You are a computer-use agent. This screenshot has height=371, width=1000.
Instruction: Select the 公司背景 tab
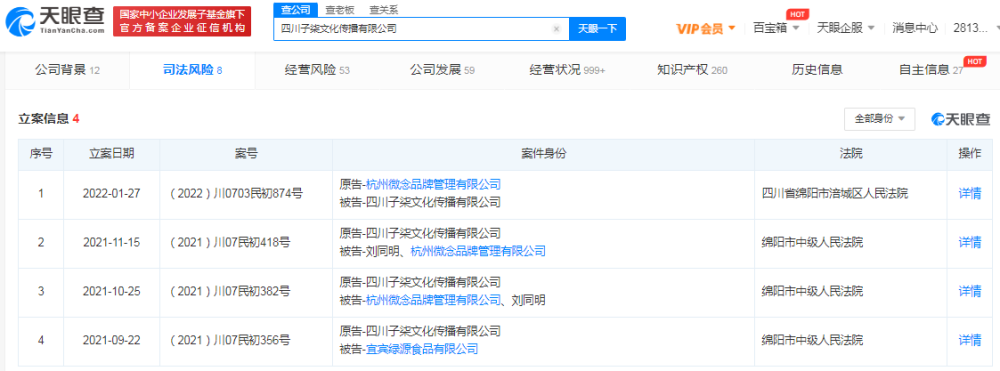point(67,70)
